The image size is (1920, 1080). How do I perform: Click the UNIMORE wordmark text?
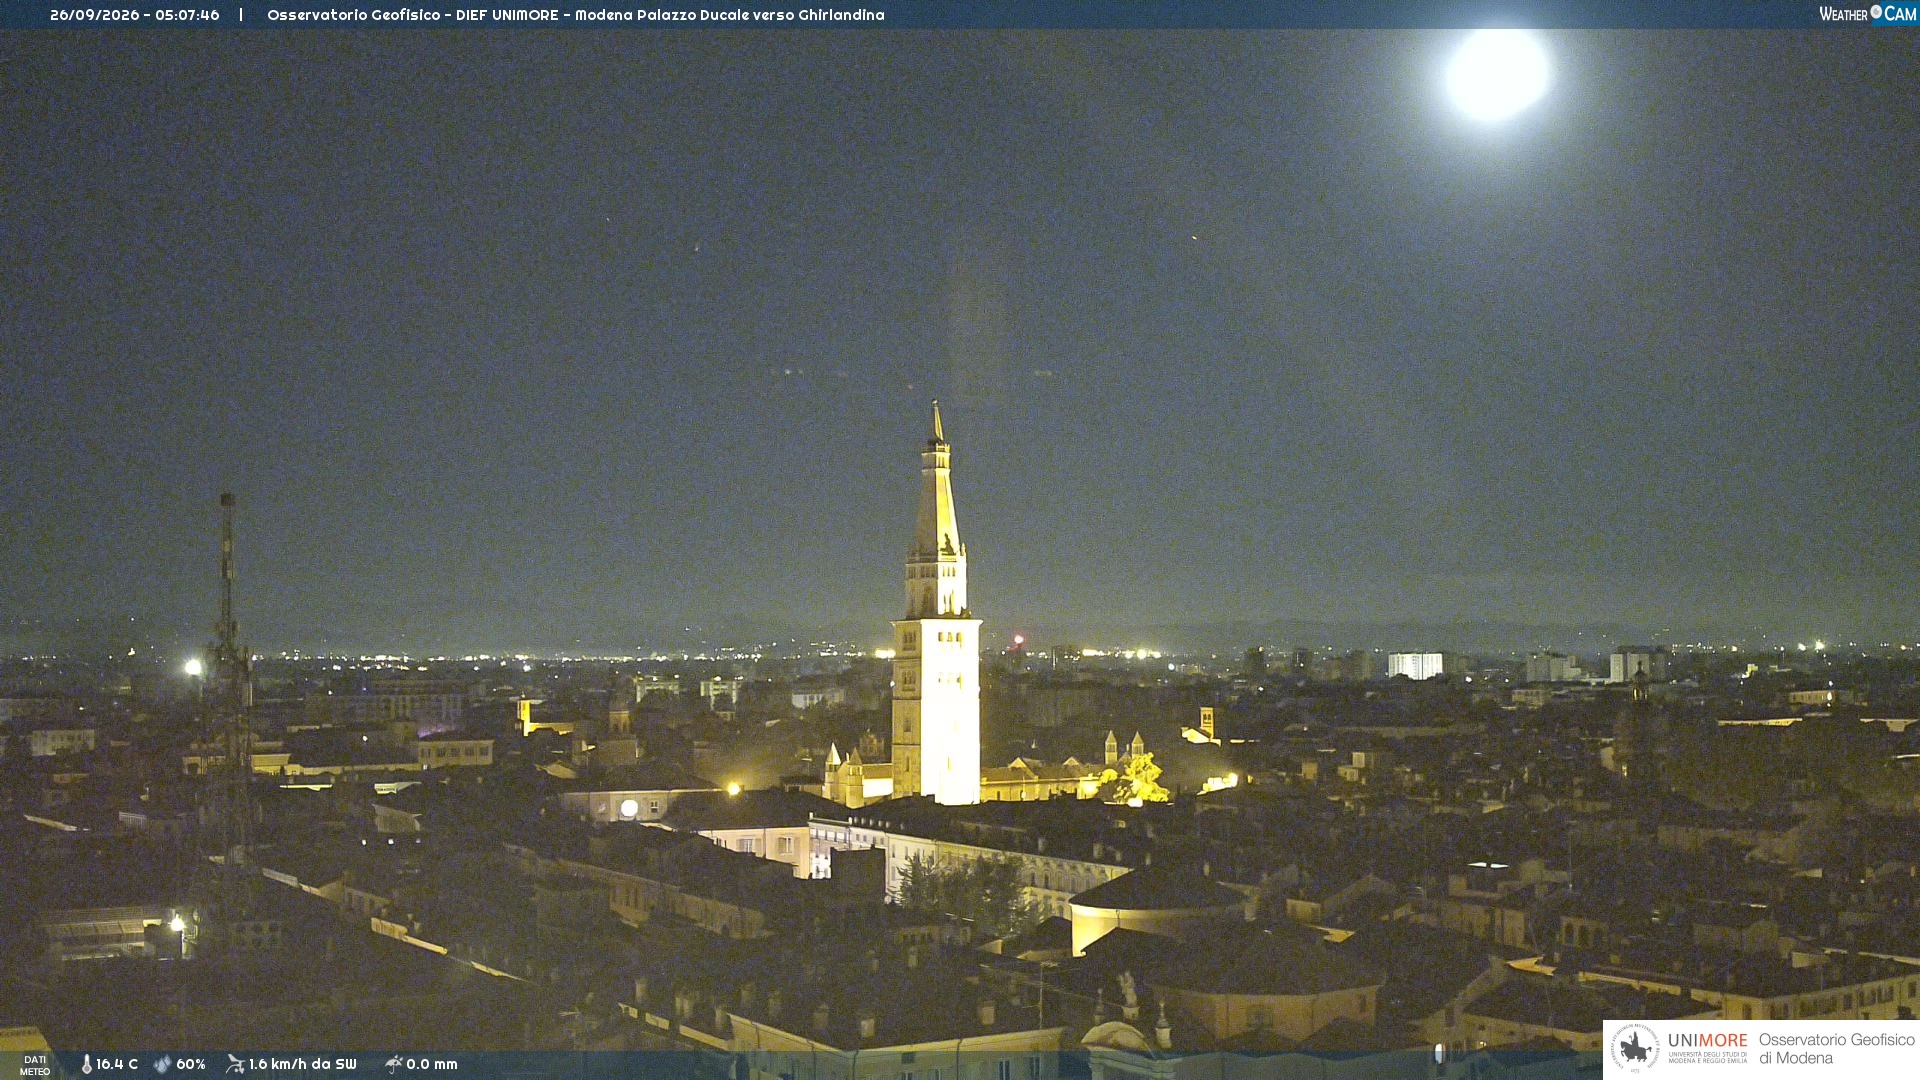(1707, 1041)
